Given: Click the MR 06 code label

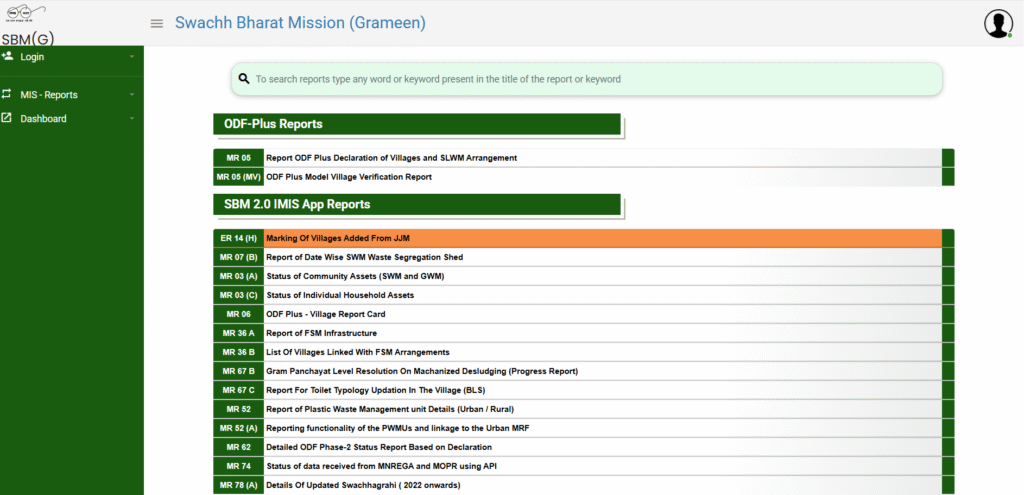Looking at the screenshot, I should [238, 314].
